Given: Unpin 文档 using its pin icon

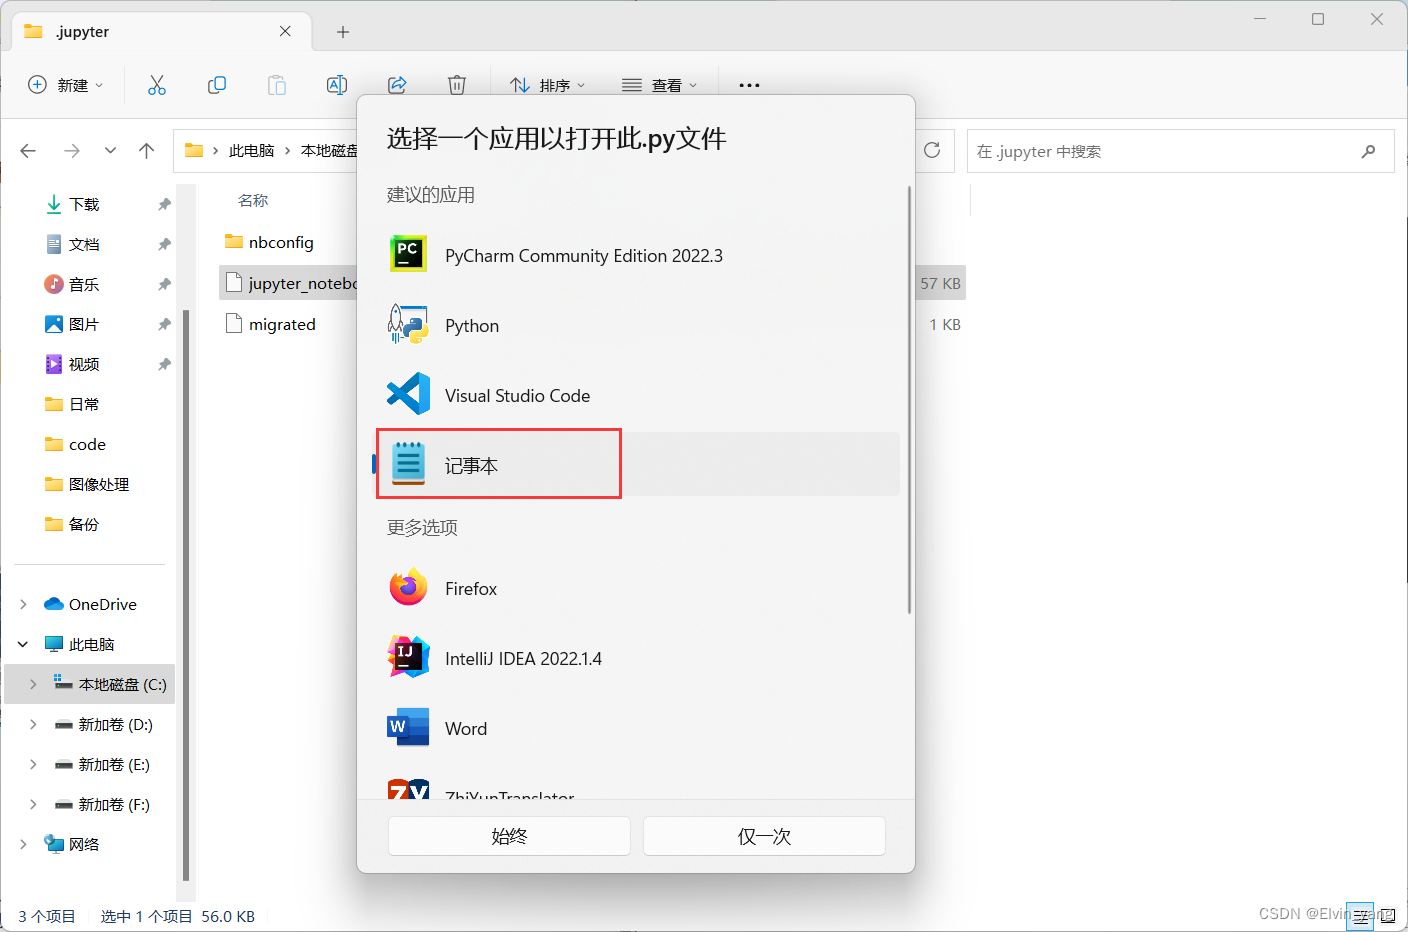Looking at the screenshot, I should tap(164, 244).
